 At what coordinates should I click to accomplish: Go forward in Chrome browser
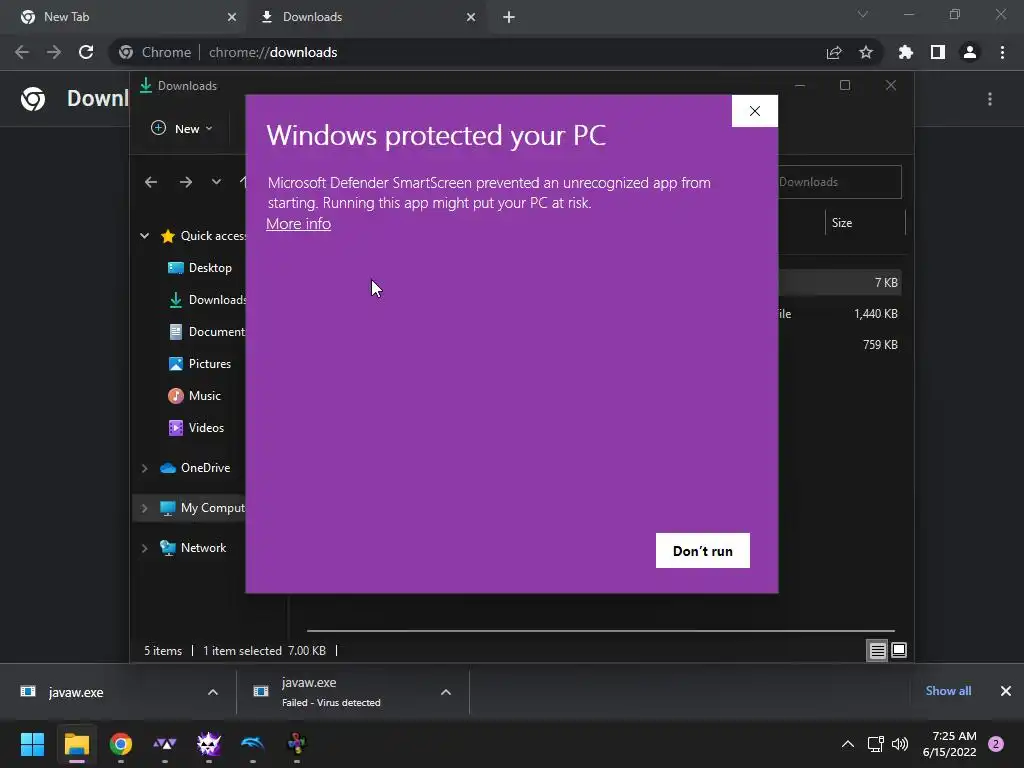pyautogui.click(x=54, y=52)
